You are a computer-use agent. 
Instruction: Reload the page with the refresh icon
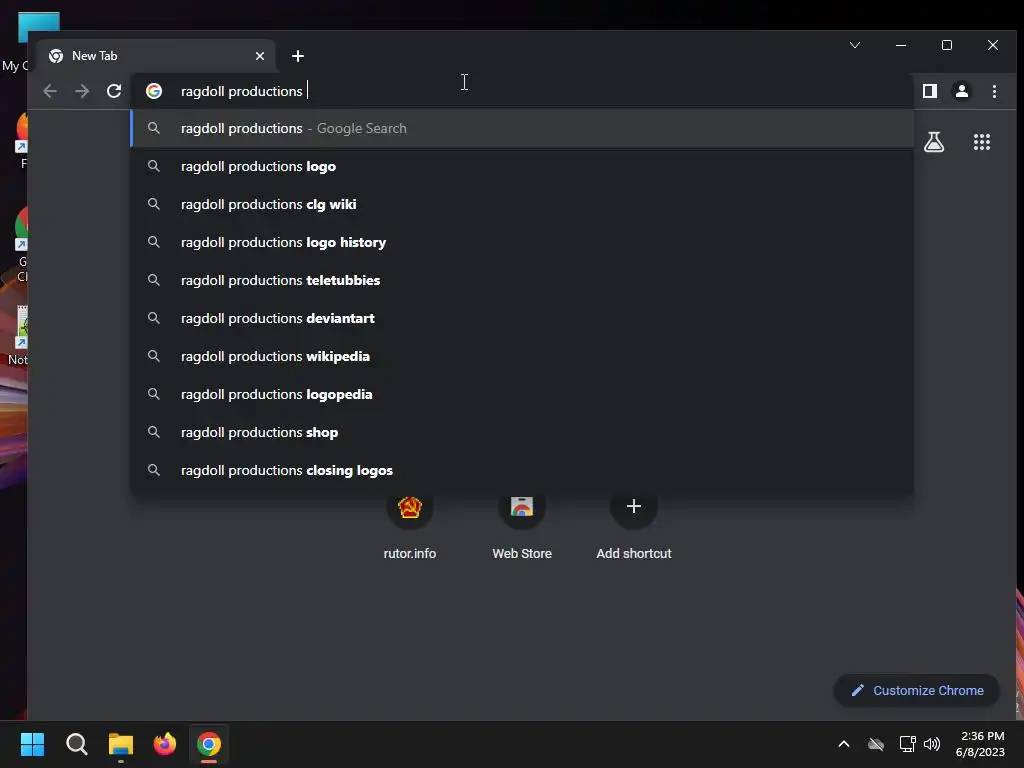coord(114,91)
